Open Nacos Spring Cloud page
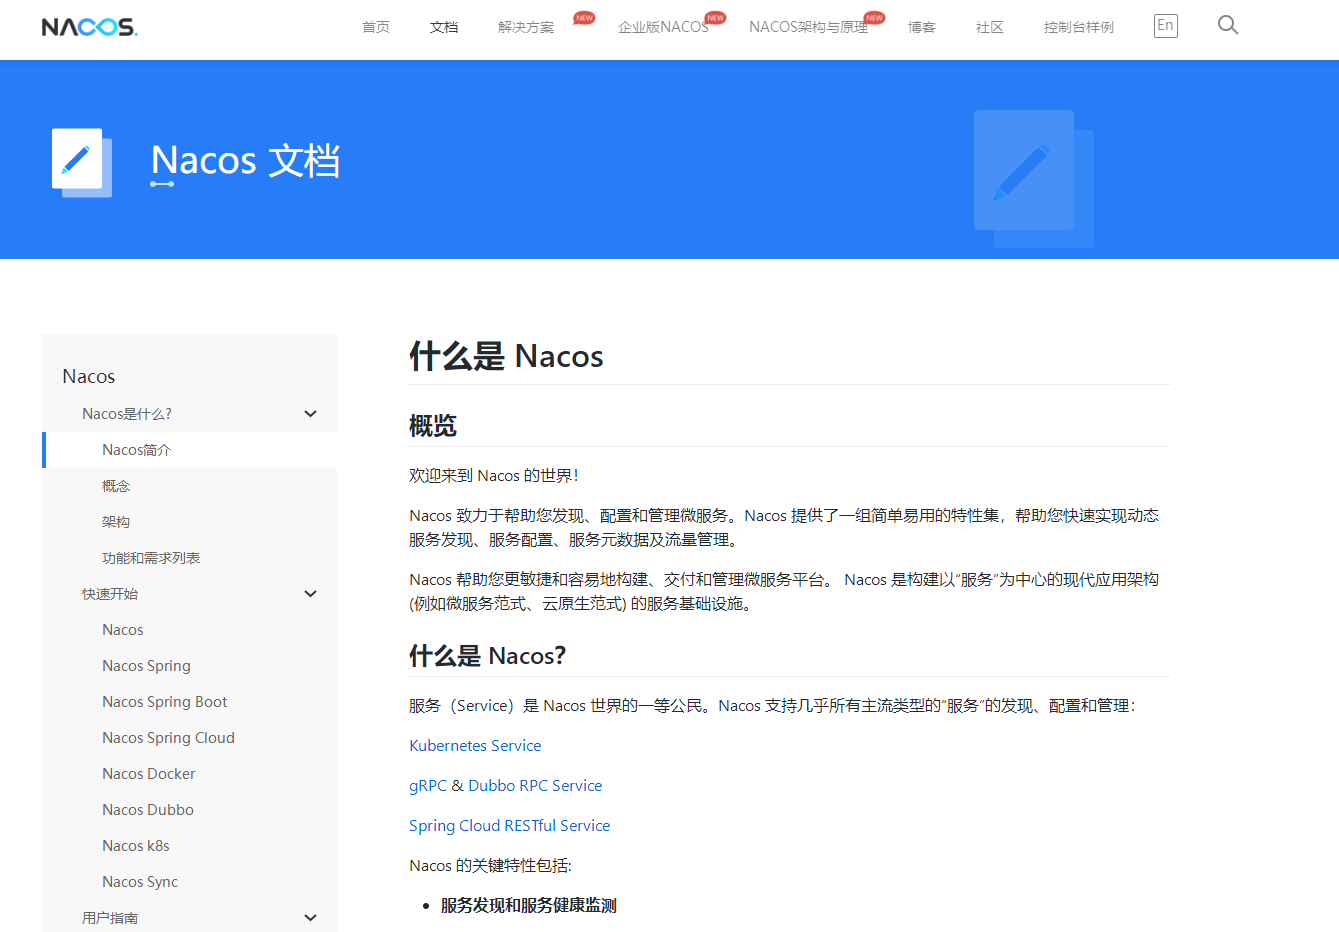The image size is (1339, 932). click(168, 738)
